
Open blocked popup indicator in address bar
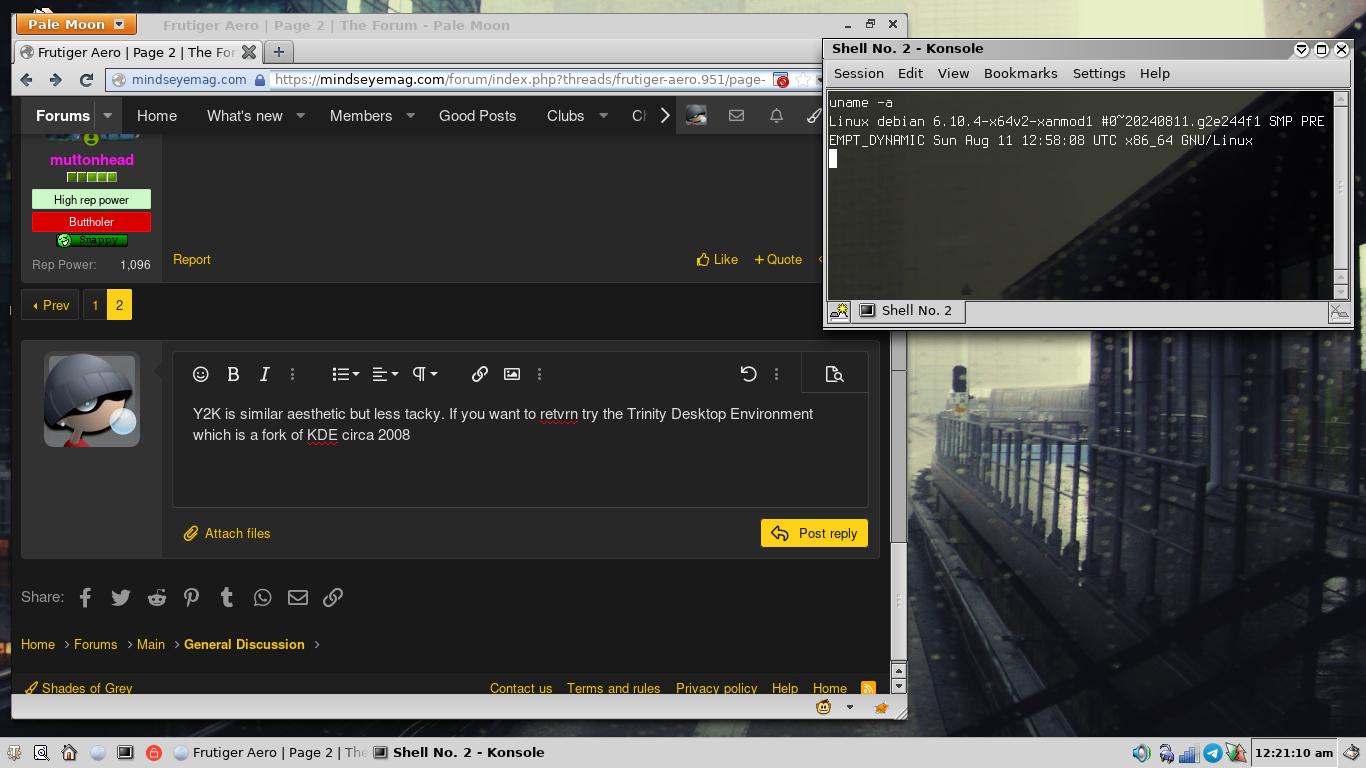coord(782,80)
